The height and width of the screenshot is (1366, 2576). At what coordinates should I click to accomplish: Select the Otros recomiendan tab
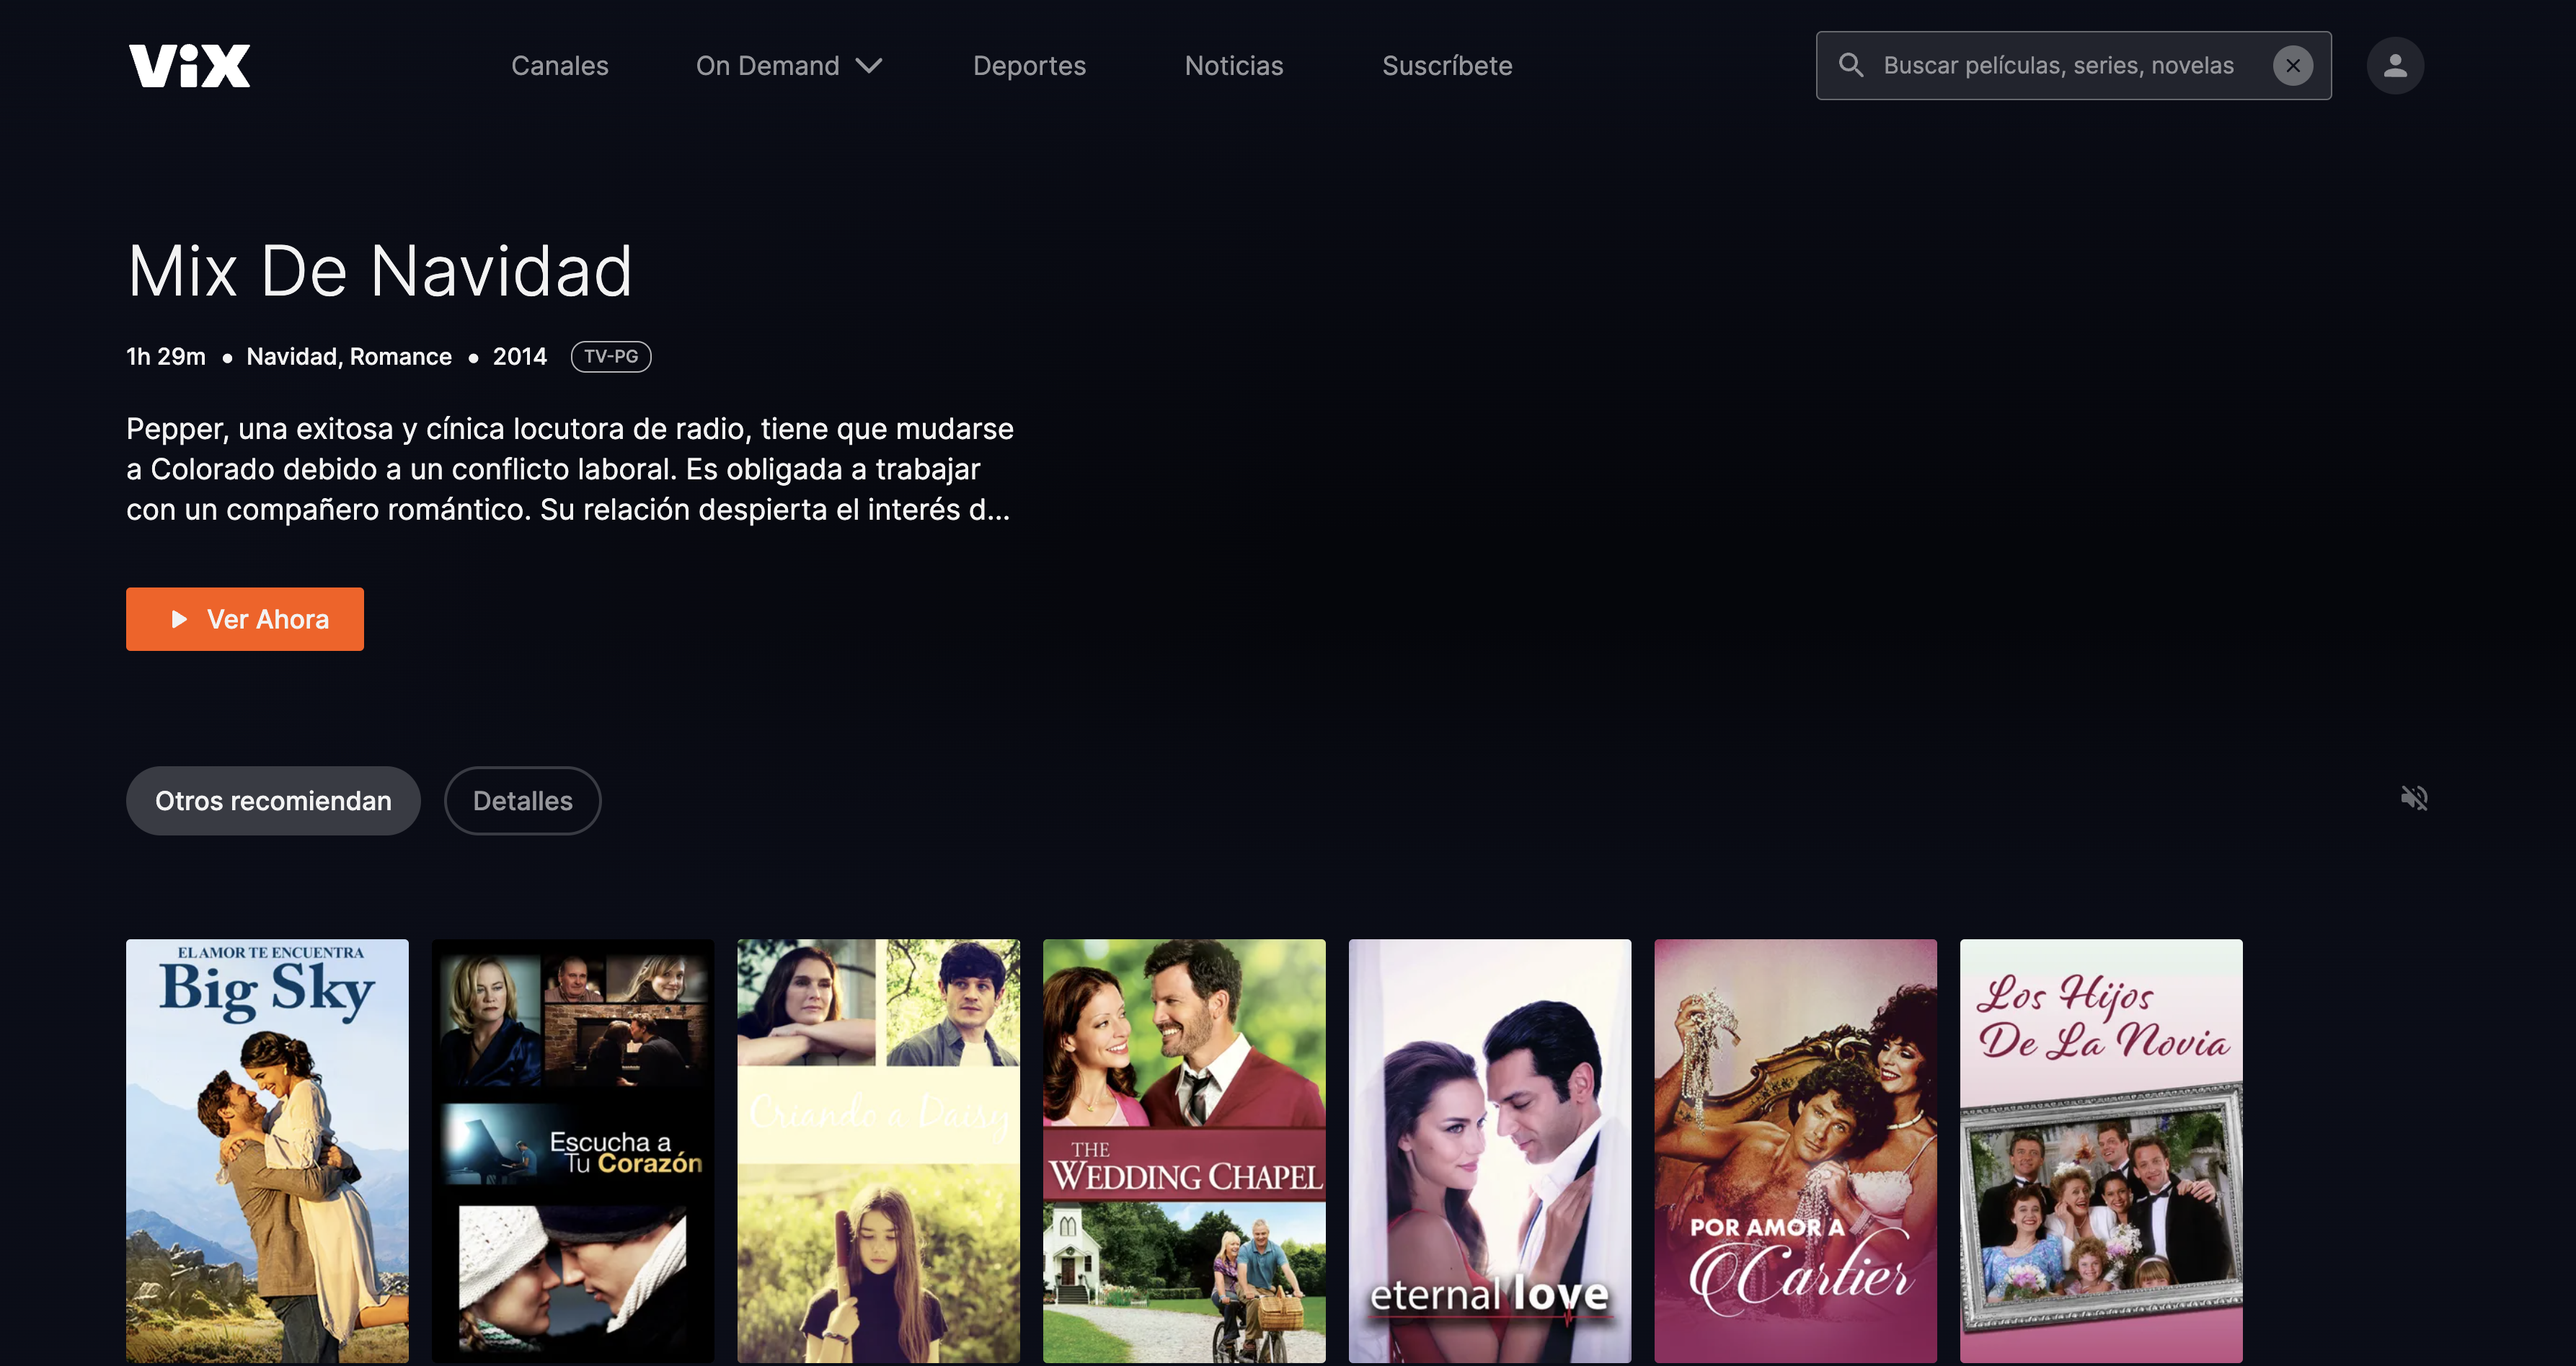pos(273,801)
